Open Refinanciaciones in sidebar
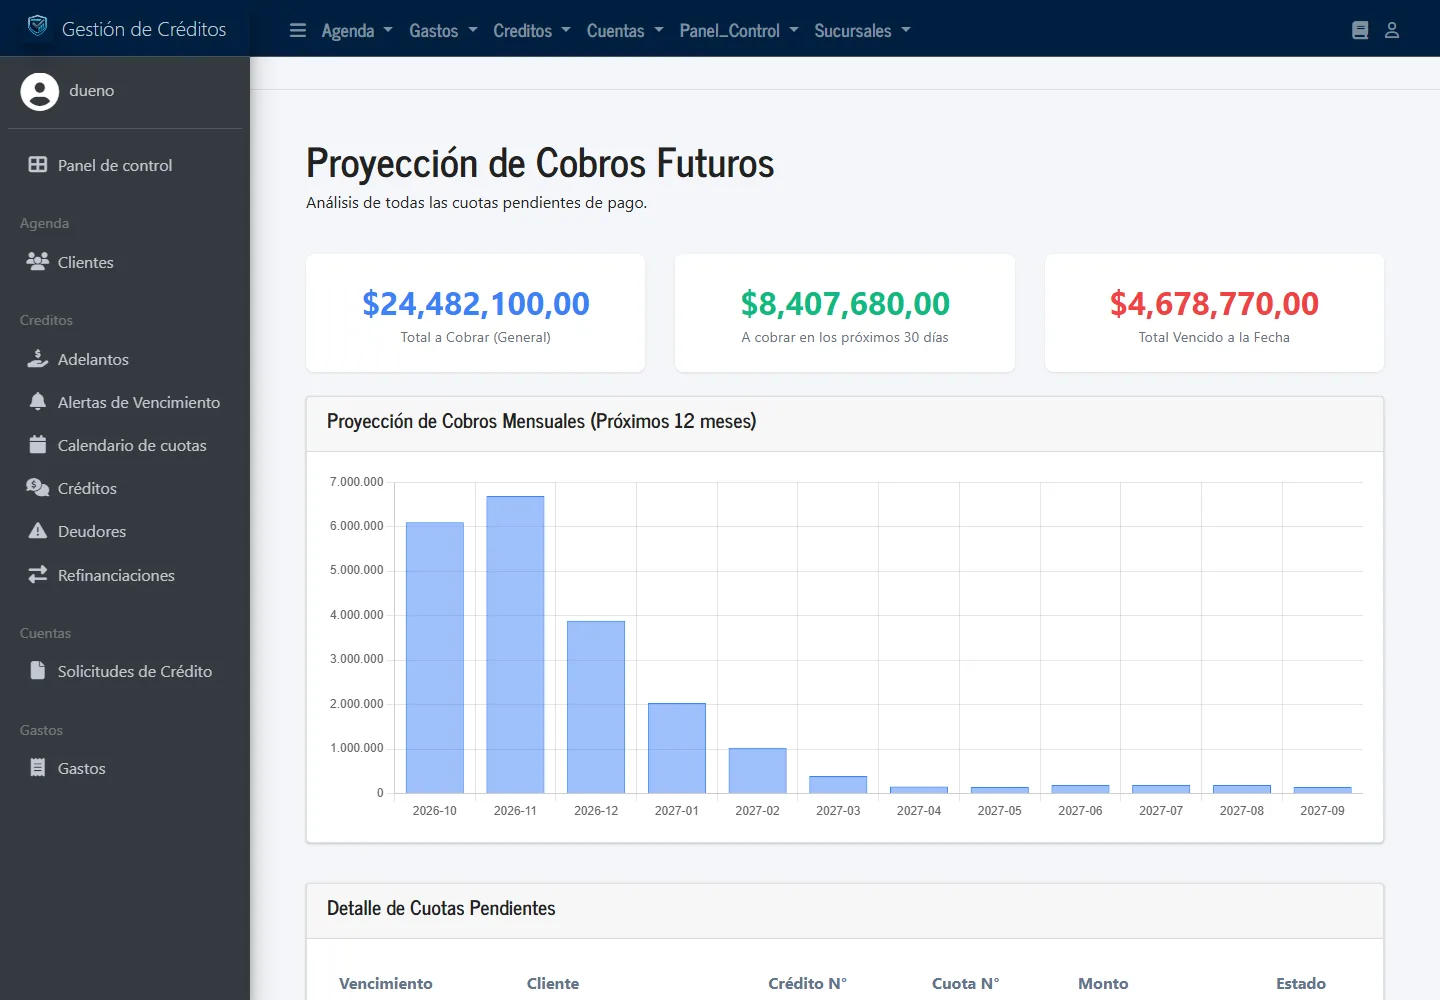The image size is (1440, 1000). click(x=125, y=575)
